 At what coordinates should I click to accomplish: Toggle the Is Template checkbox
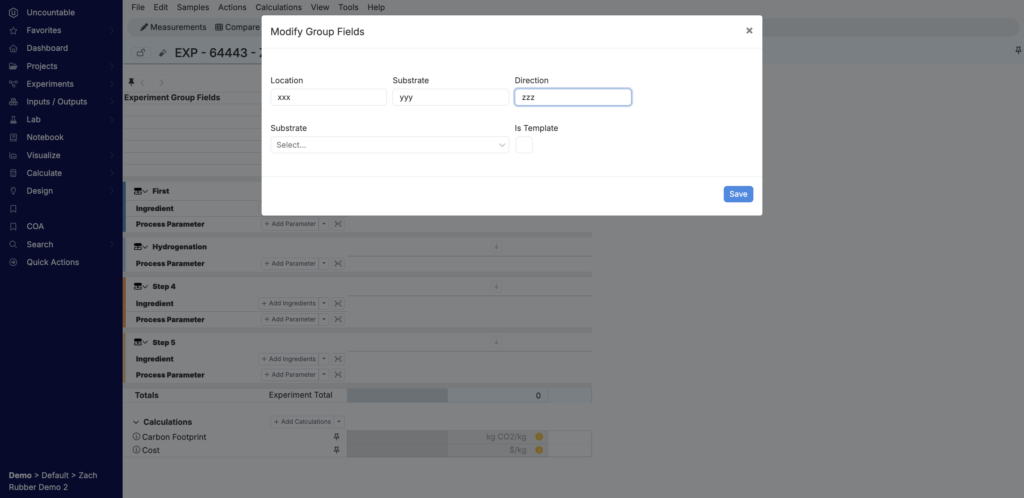[524, 145]
